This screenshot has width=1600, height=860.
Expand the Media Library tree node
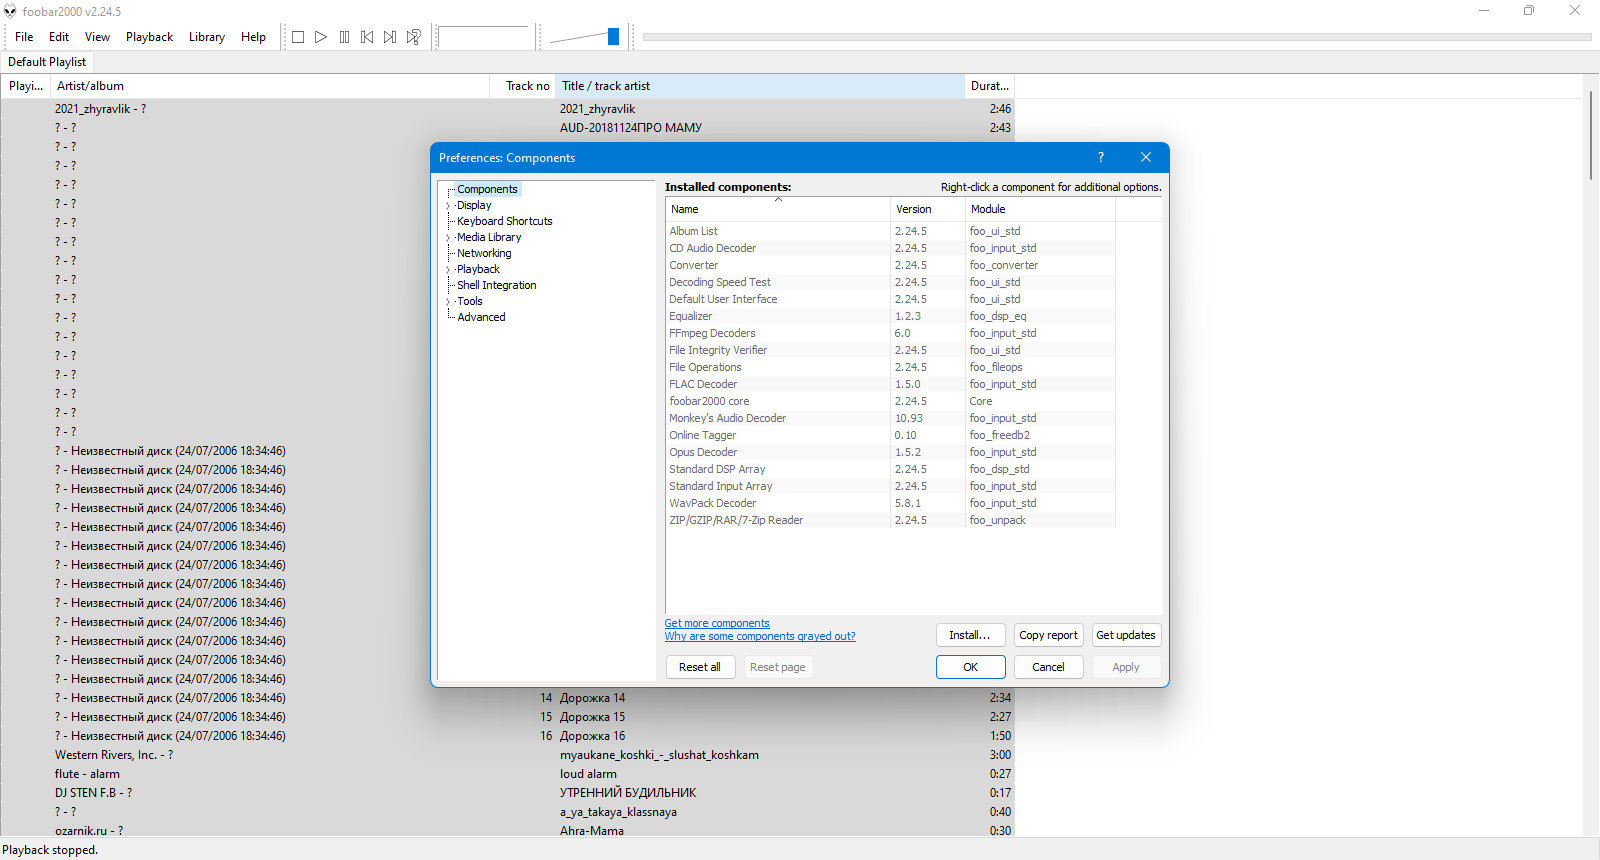tap(447, 238)
